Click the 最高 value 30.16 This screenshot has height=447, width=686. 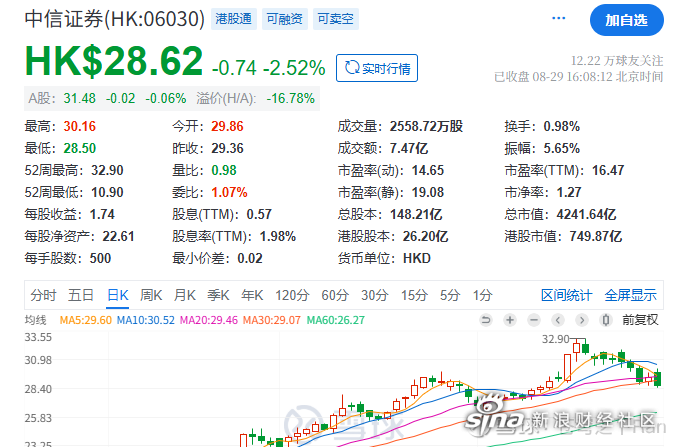click(80, 126)
